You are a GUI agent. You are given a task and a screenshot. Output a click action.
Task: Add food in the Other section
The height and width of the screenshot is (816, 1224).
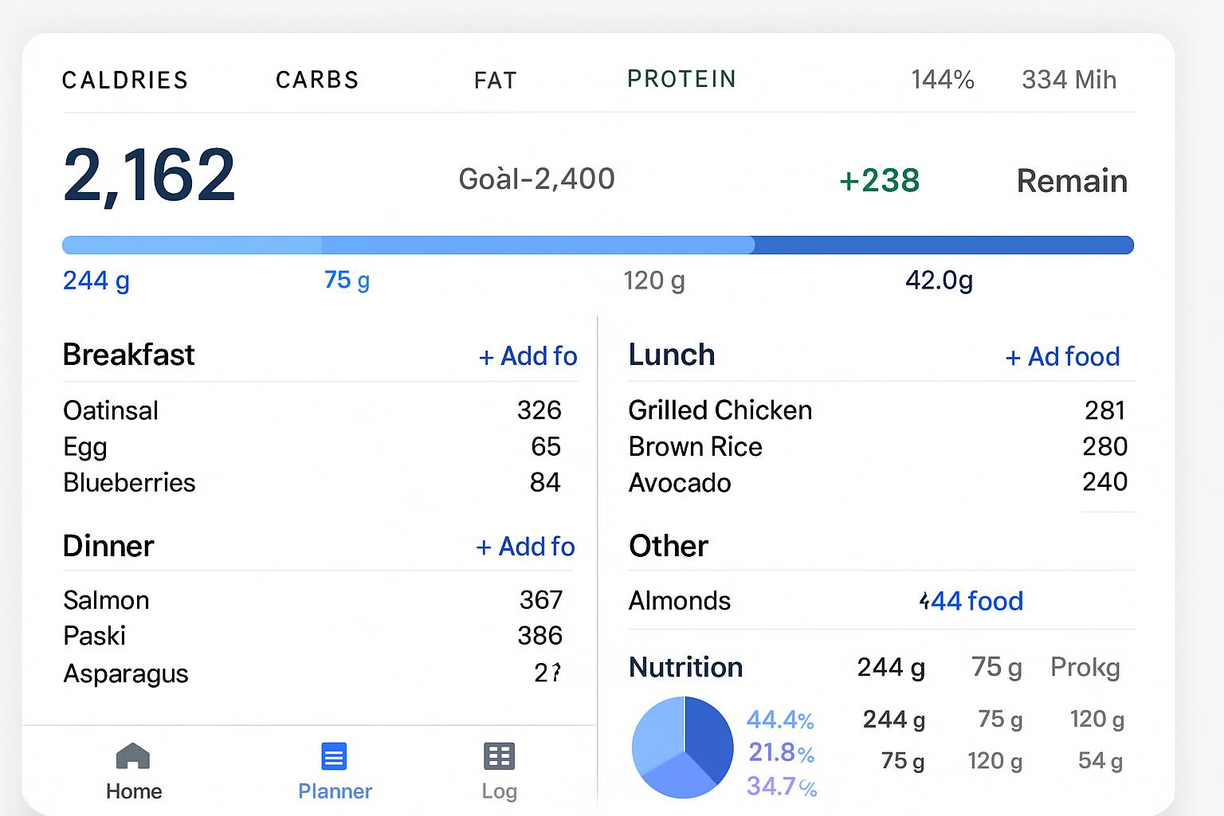[972, 601]
